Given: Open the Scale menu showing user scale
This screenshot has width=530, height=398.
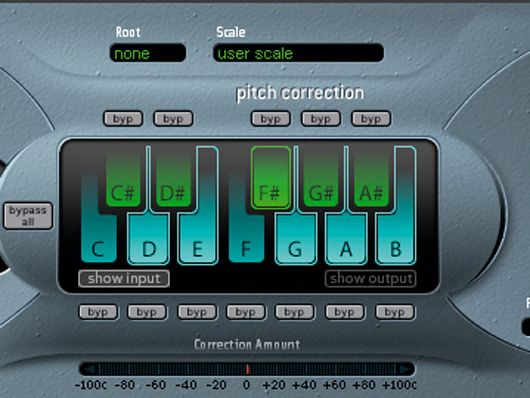Looking at the screenshot, I should (x=298, y=53).
